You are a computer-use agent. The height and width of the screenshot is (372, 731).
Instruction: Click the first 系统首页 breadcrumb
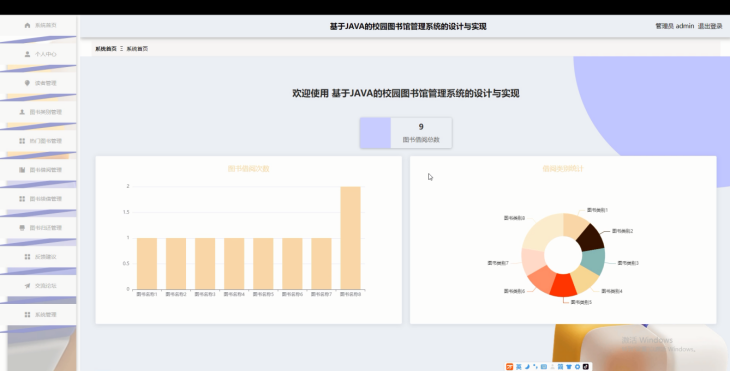[106, 48]
